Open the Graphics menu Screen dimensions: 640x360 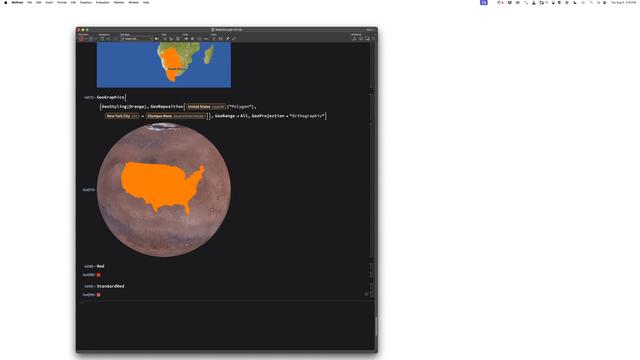[86, 2]
